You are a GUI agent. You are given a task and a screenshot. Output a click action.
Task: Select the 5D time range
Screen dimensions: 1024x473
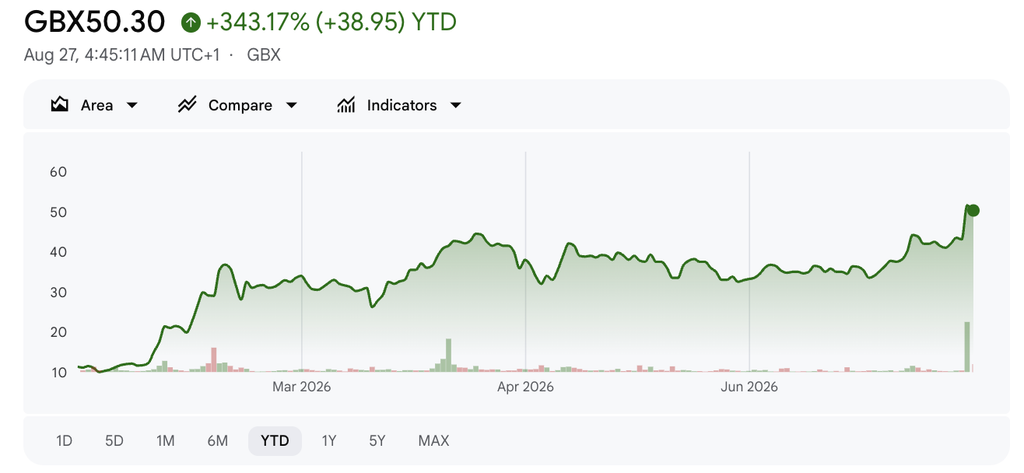click(114, 441)
